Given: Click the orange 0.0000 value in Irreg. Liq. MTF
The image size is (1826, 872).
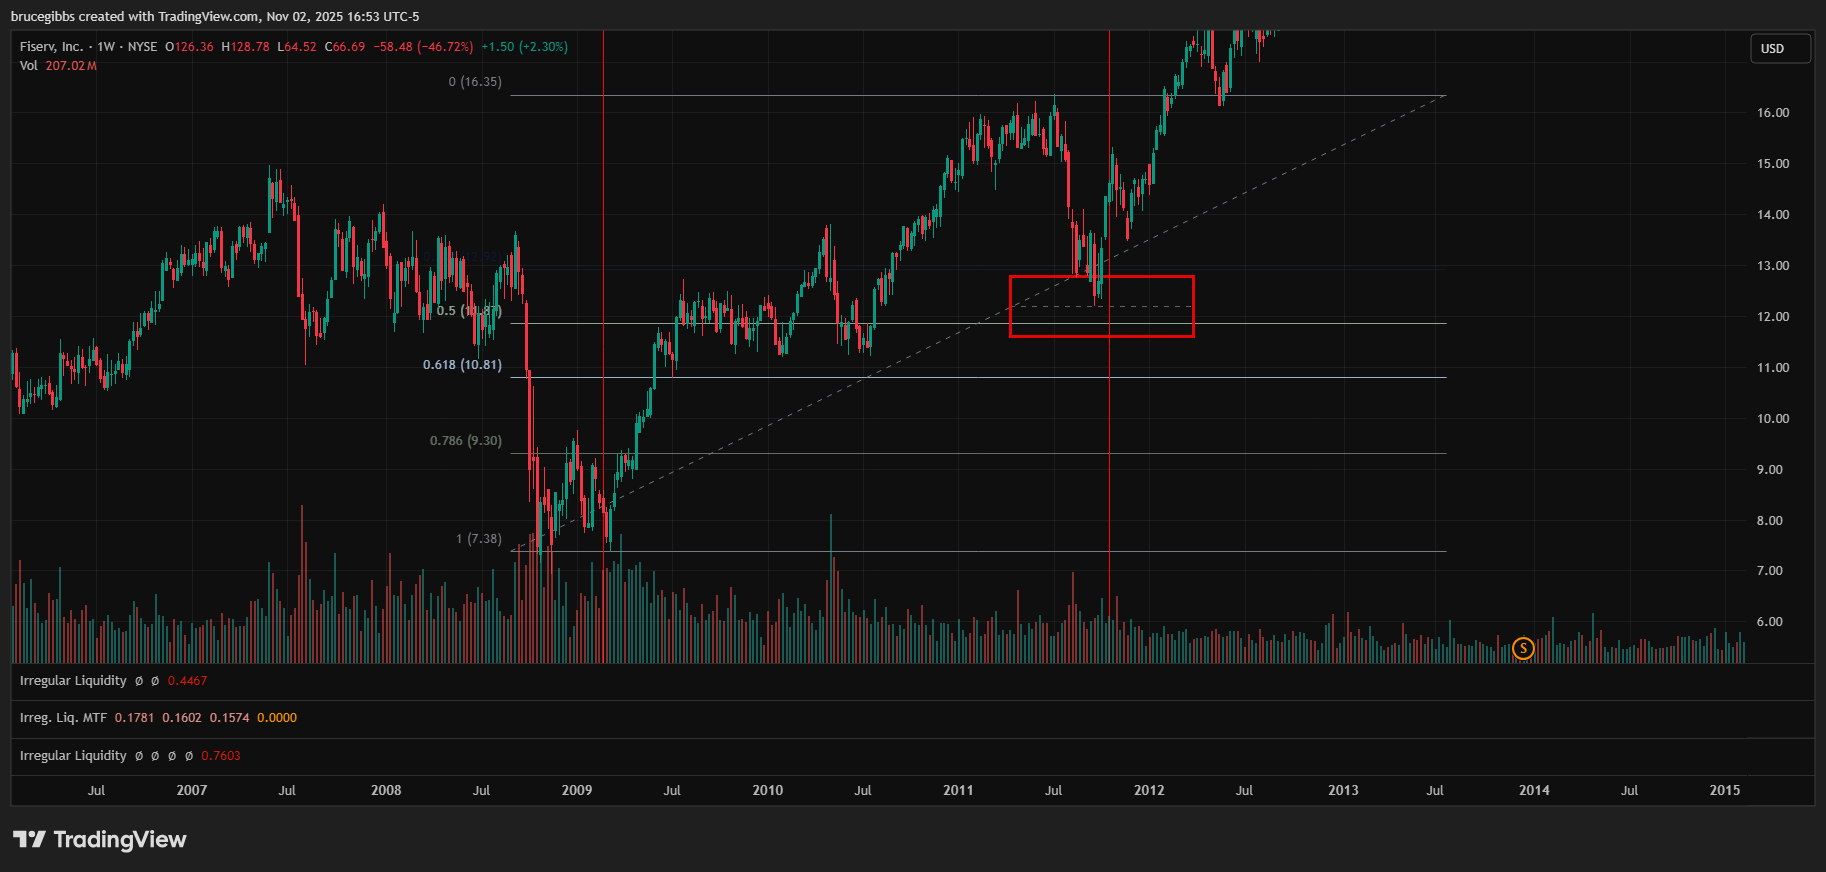Looking at the screenshot, I should point(277,718).
